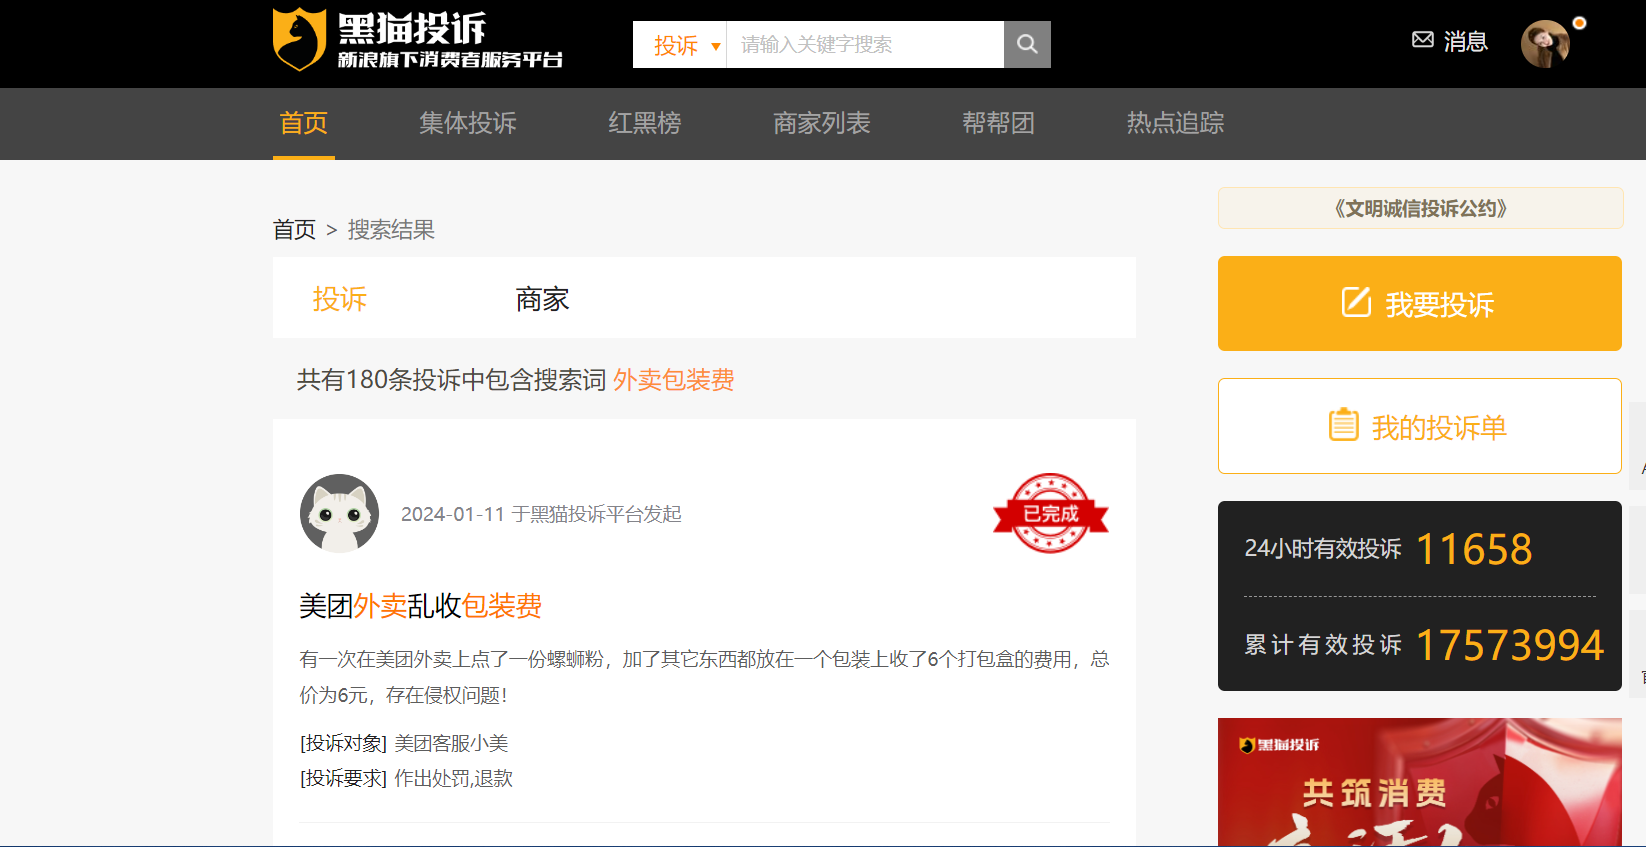Click the Black Cat shield logo
The width and height of the screenshot is (1646, 847).
click(x=300, y=40)
